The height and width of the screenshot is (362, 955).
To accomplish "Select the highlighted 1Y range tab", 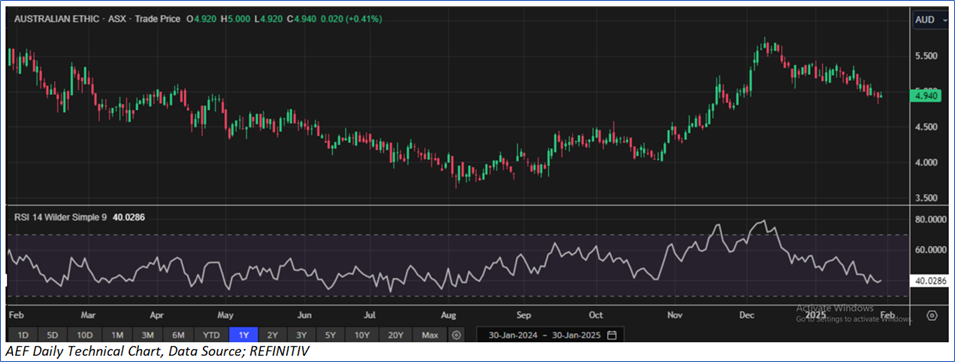I will click(x=244, y=335).
